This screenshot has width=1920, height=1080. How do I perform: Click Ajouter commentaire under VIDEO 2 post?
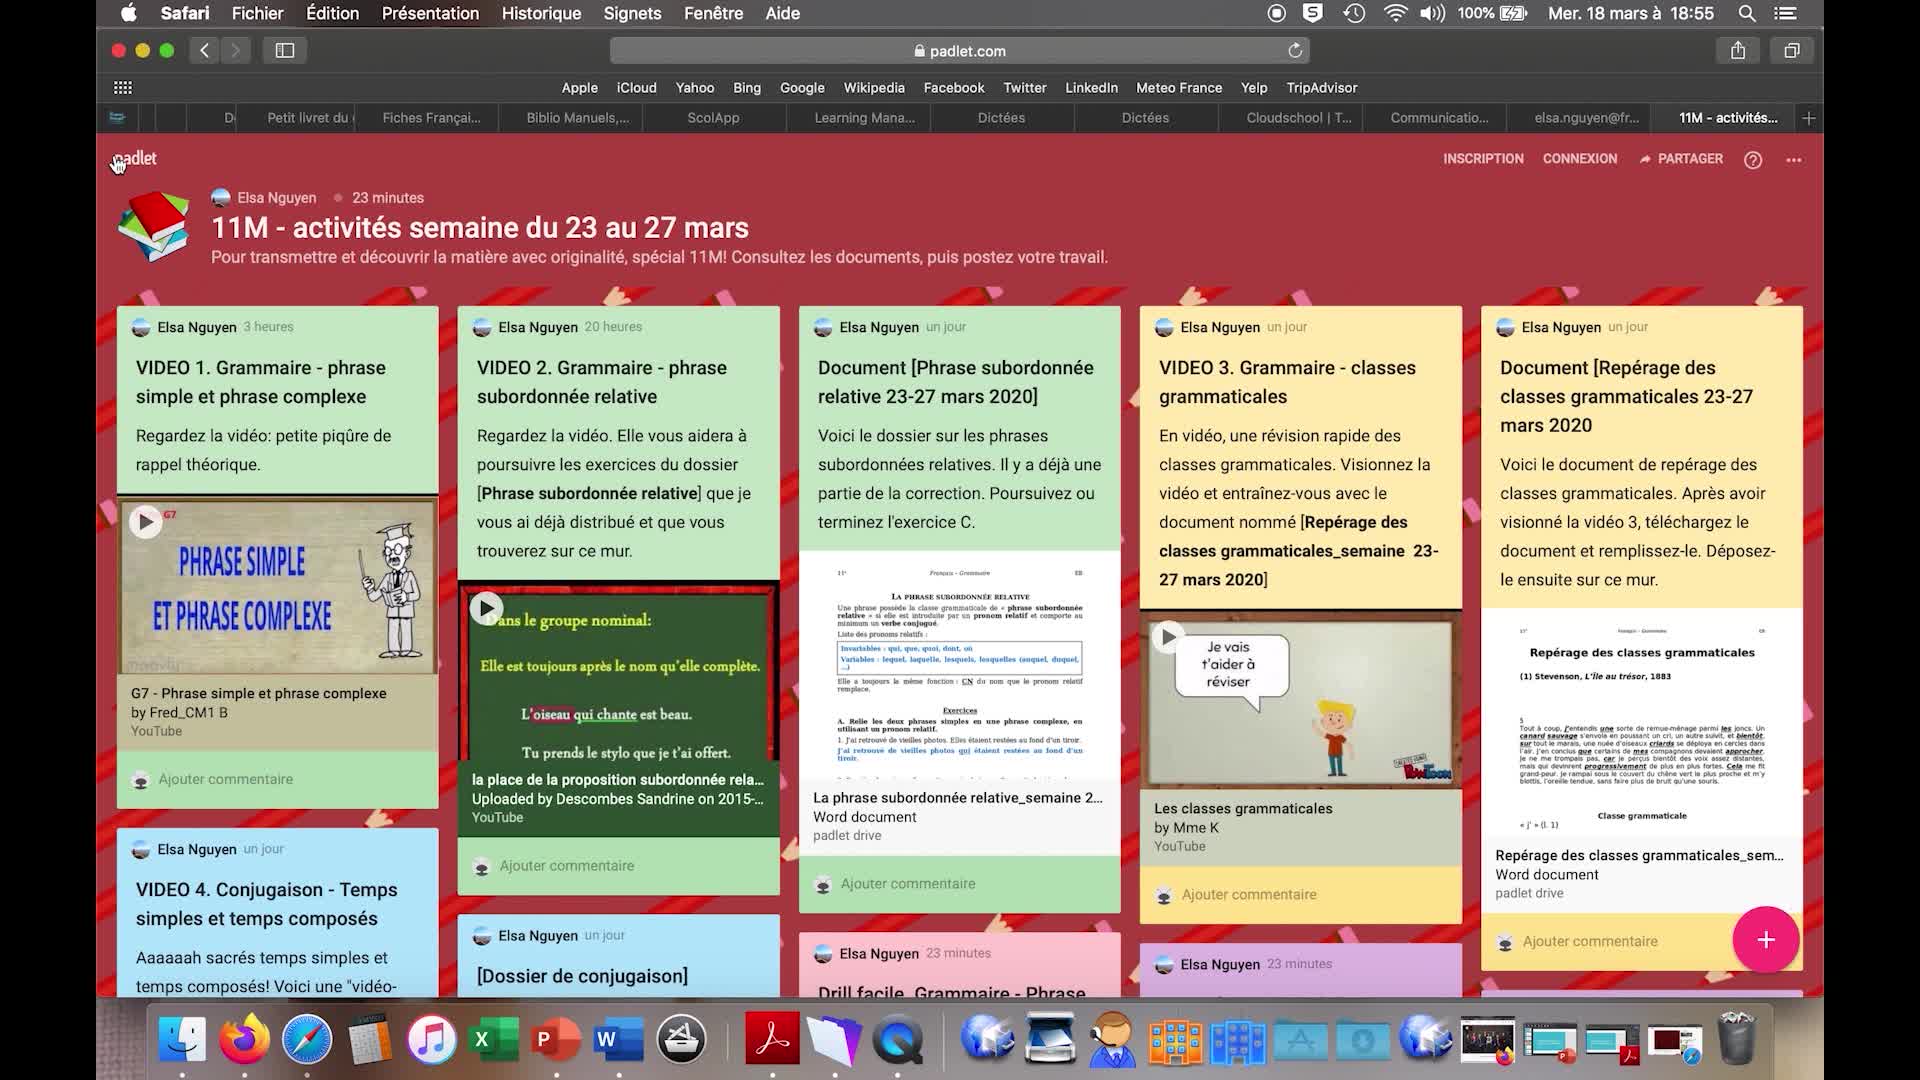point(566,866)
